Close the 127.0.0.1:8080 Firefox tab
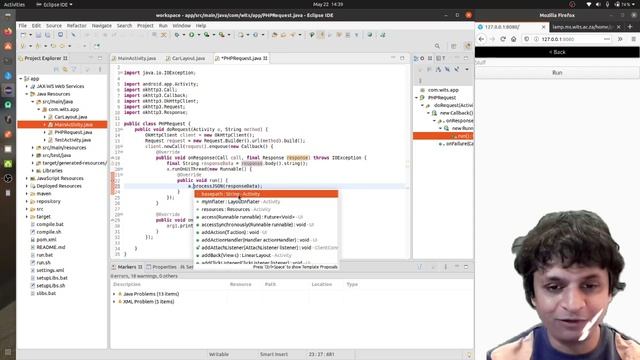The height and width of the screenshot is (360, 640). coord(543,27)
